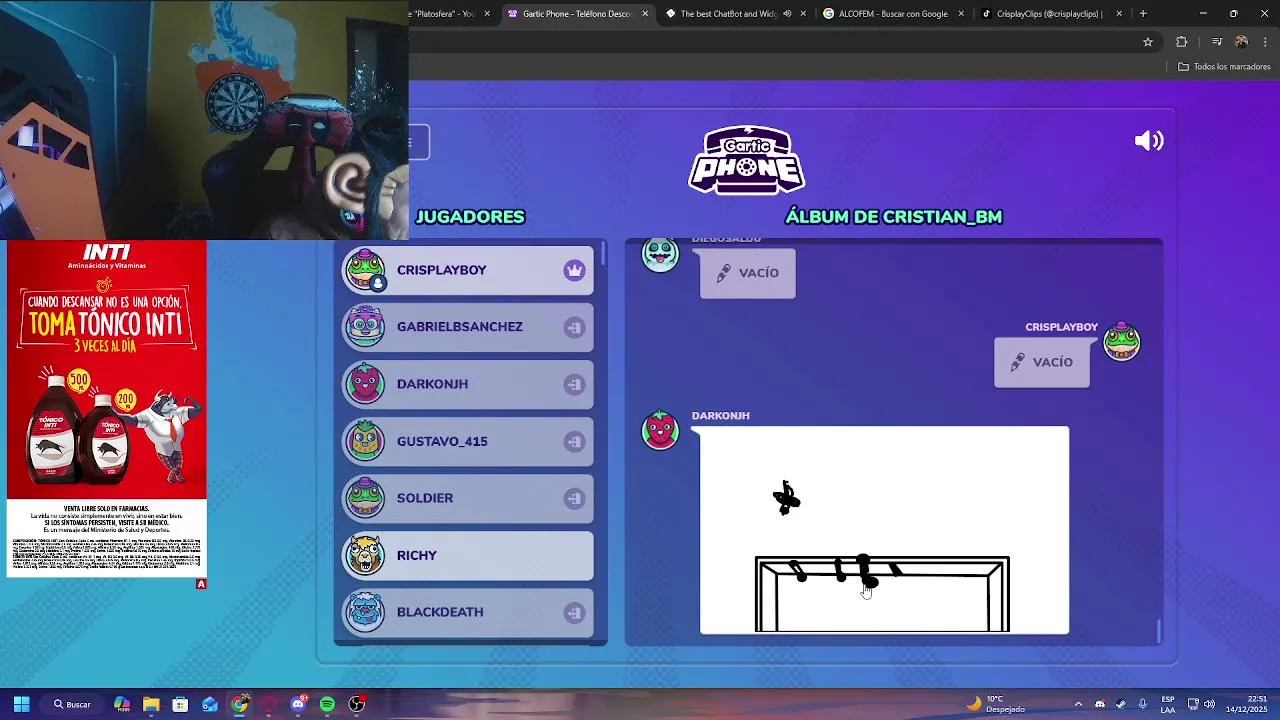Viewport: 1280px width, 720px height.
Task: Open the Chrome media control icon
Action: pos(1217,42)
